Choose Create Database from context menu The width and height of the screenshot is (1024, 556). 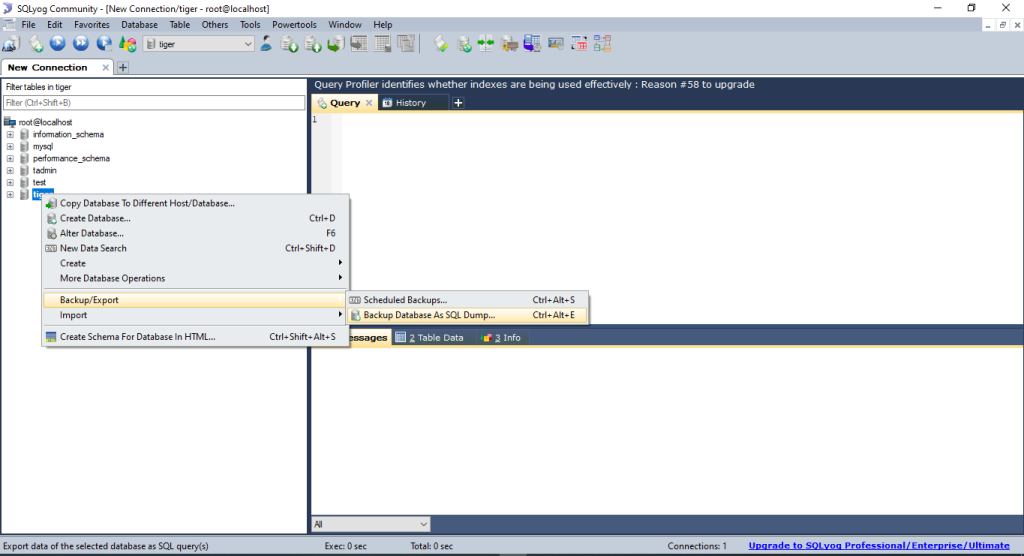[195, 218]
